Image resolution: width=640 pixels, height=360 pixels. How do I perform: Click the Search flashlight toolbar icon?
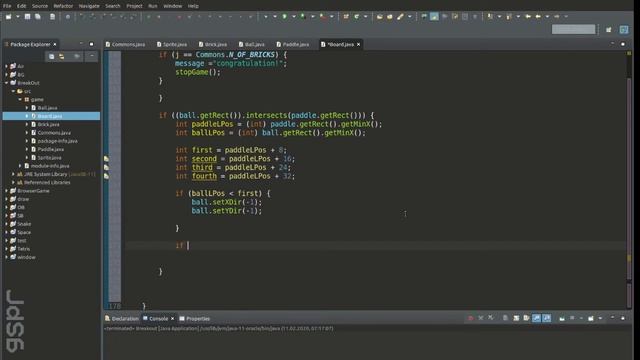[400, 16]
